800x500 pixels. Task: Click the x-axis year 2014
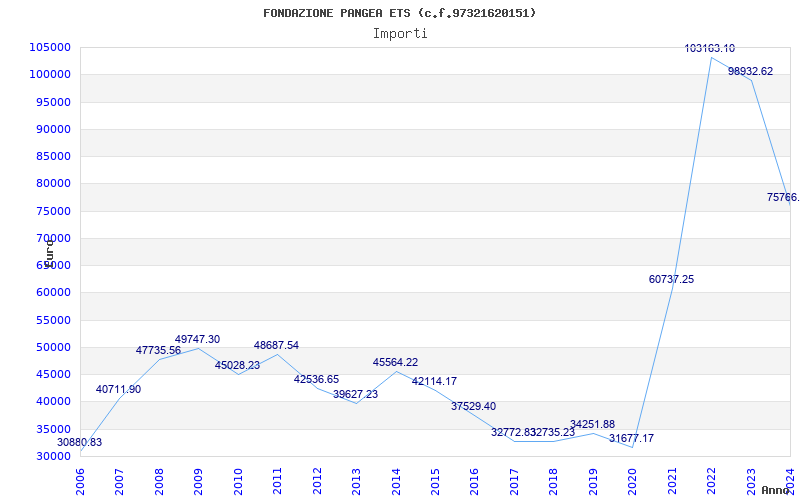tap(396, 481)
